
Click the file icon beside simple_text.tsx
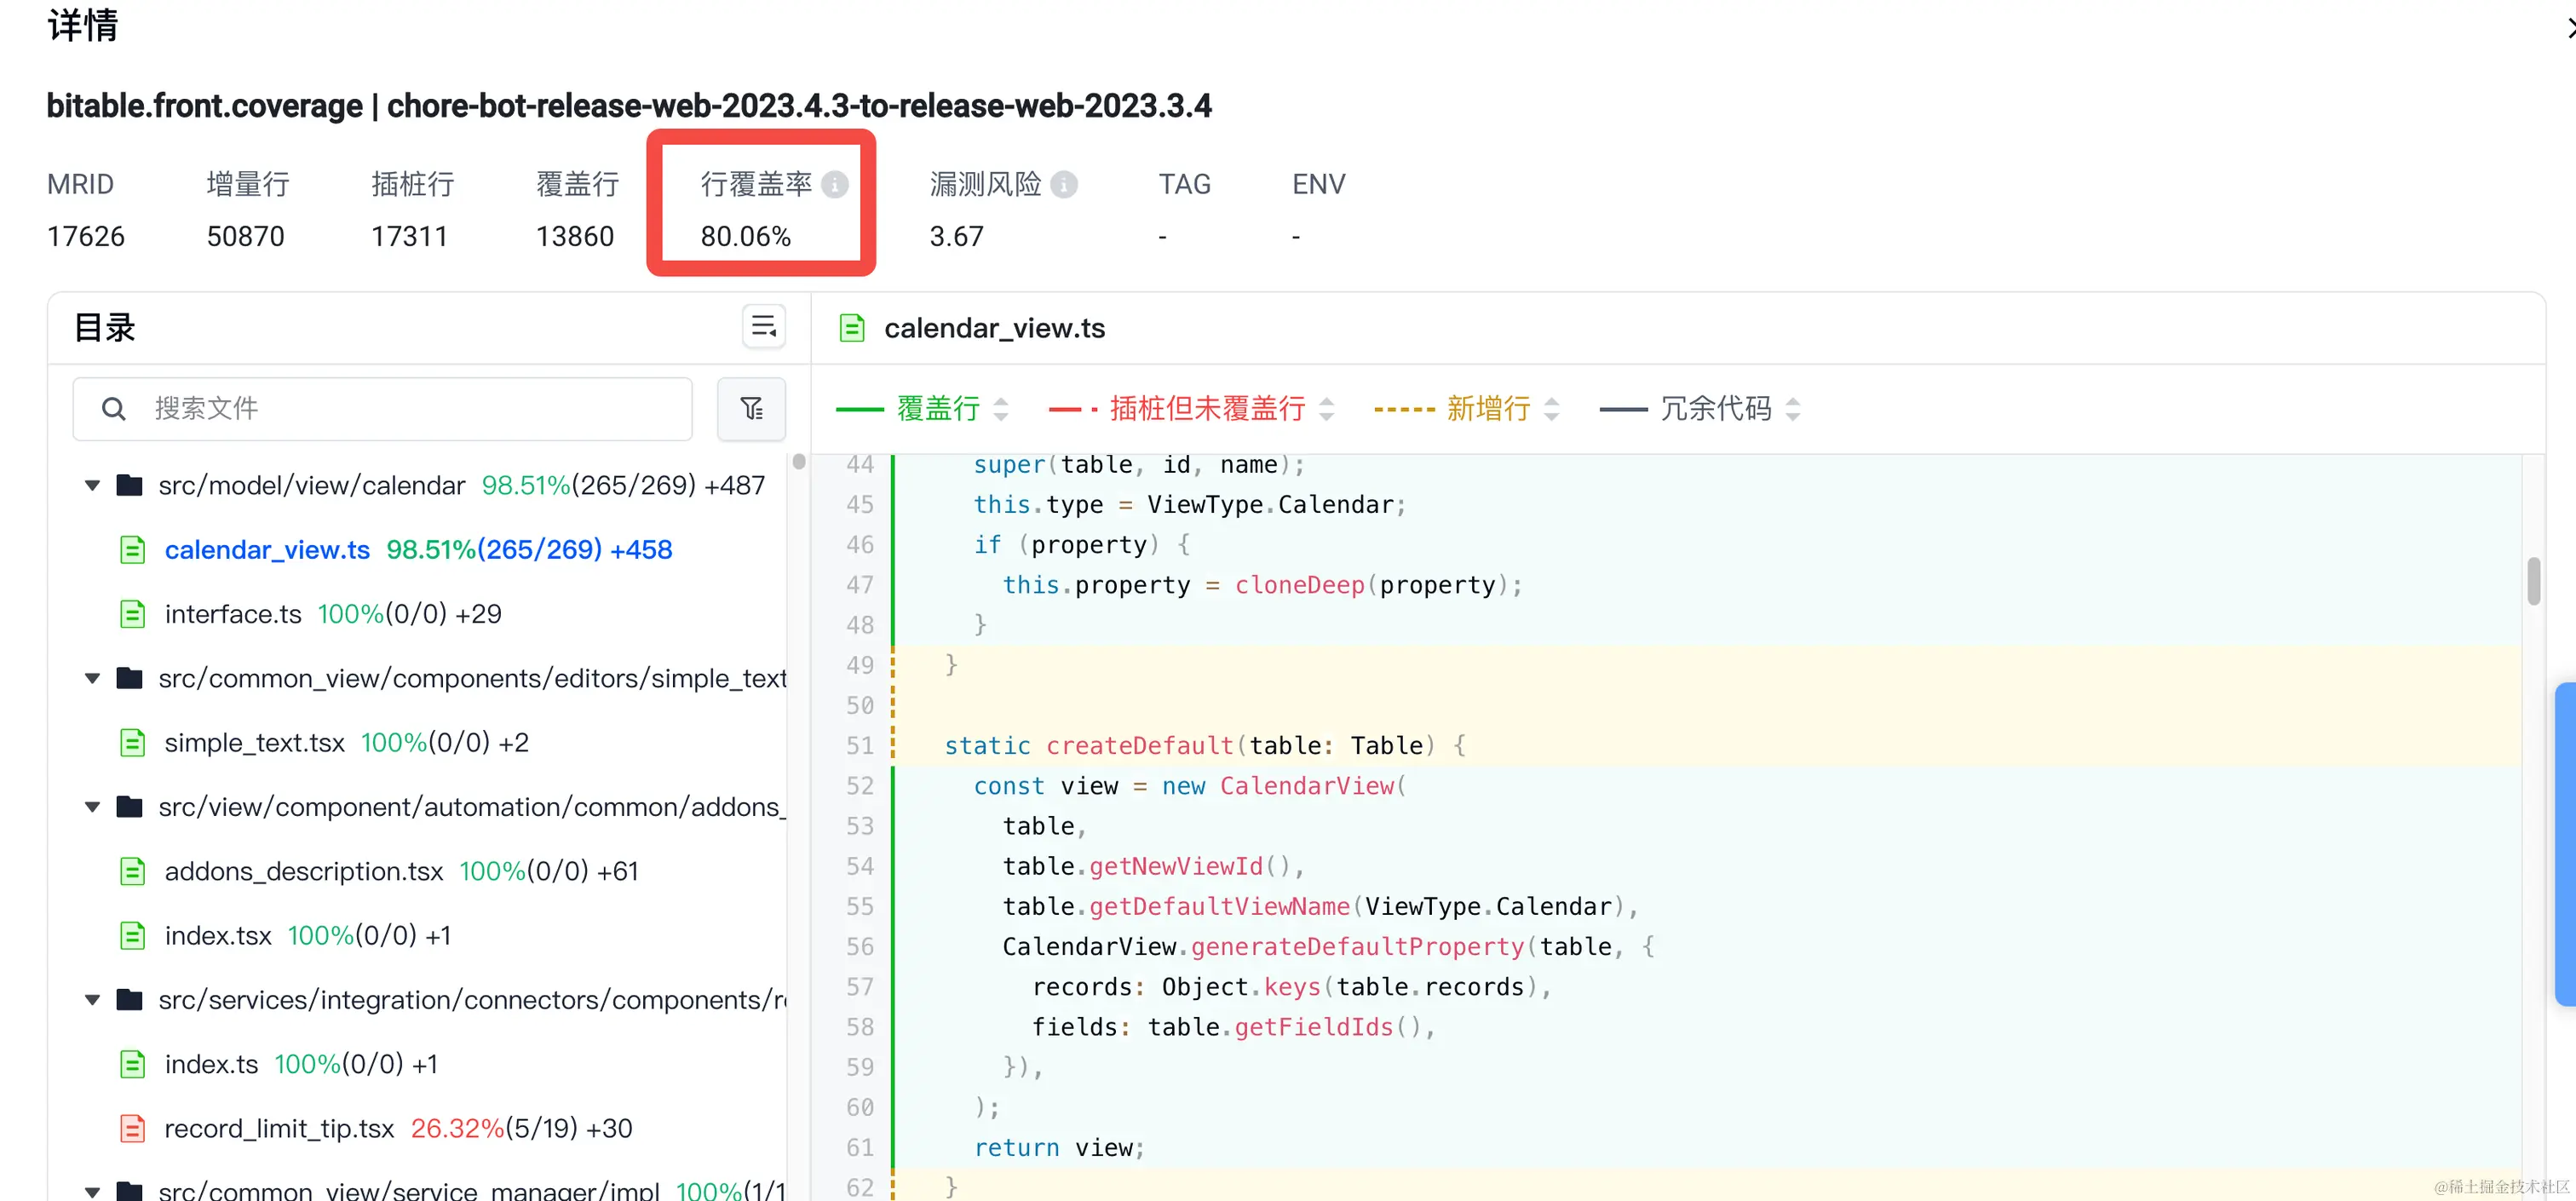pyautogui.click(x=132, y=743)
